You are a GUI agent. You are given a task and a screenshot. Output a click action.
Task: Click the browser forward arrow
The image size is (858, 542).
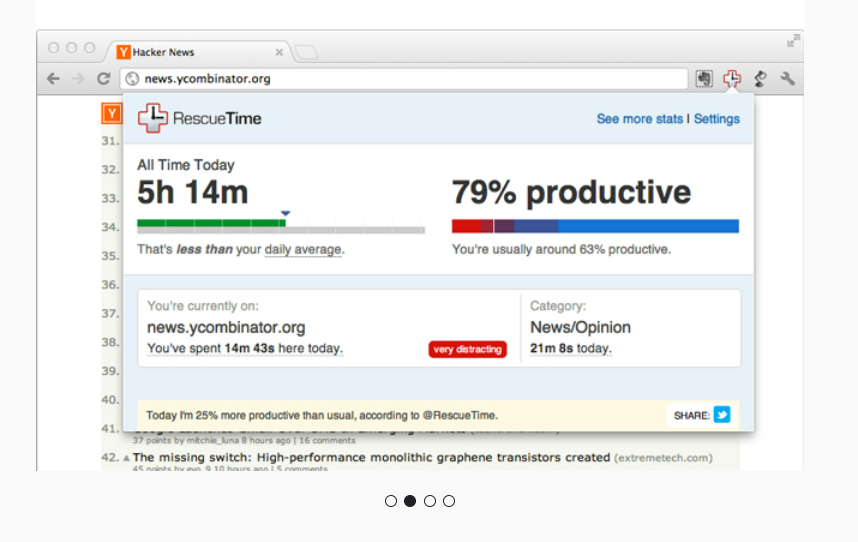pos(78,79)
